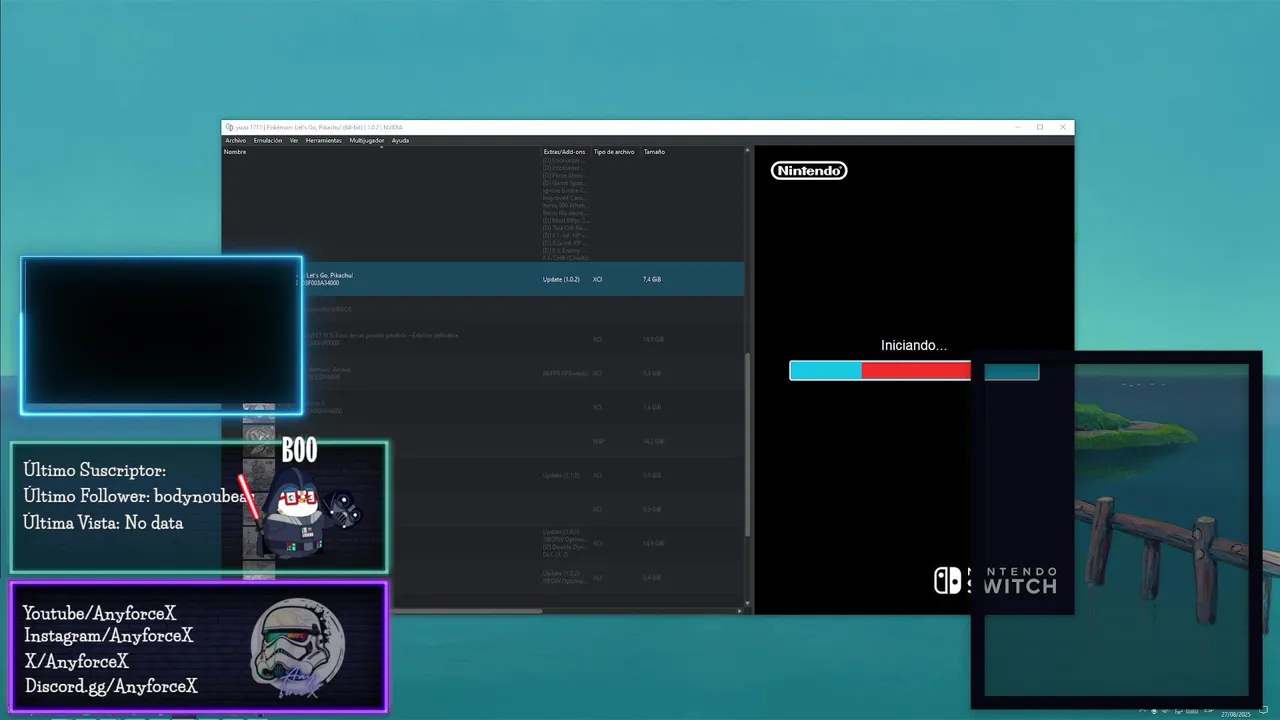The width and height of the screenshot is (1280, 720).
Task: Click the XCI type in the Pikachu row
Action: coord(597,279)
